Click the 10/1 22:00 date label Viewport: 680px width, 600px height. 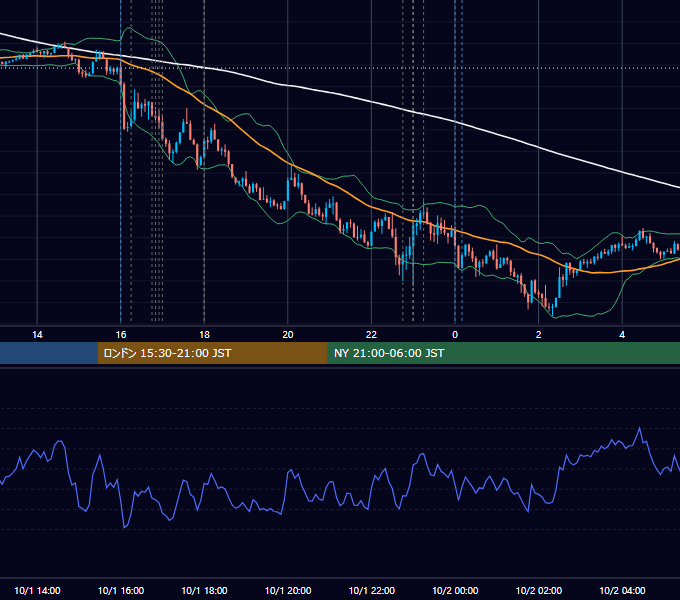coord(372,590)
